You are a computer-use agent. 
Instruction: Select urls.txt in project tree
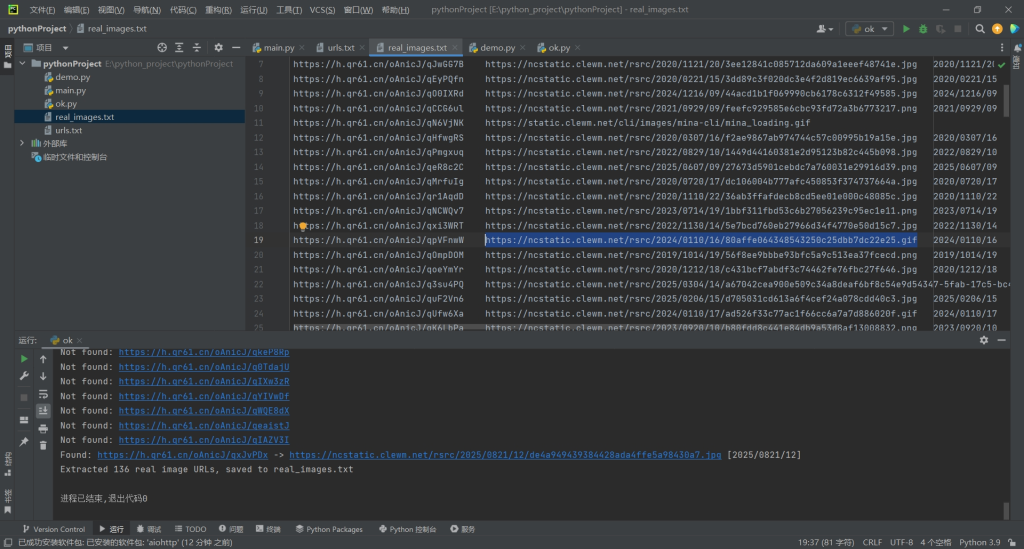pyautogui.click(x=69, y=130)
